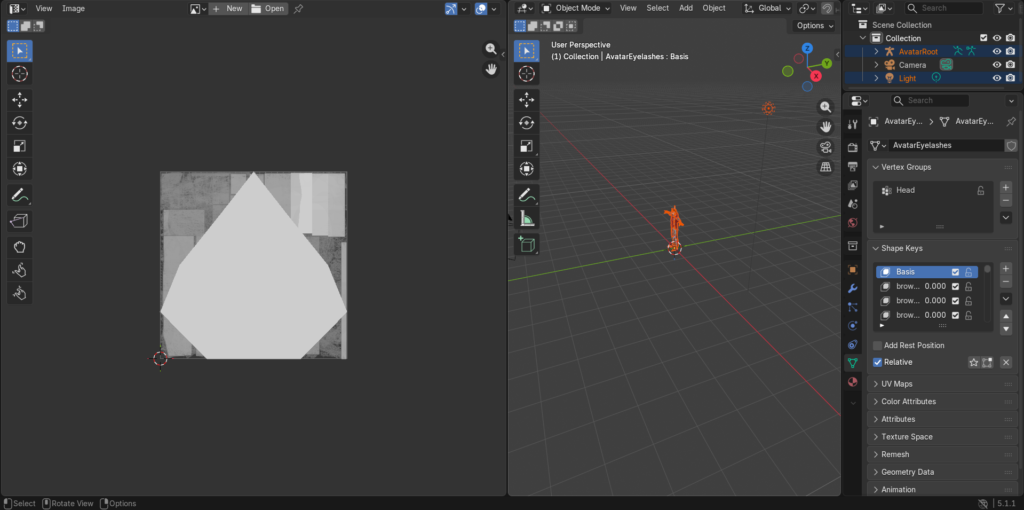Viewport: 1024px width, 510px height.
Task: Uncheck the Collection exclude checkbox
Action: 984,38
